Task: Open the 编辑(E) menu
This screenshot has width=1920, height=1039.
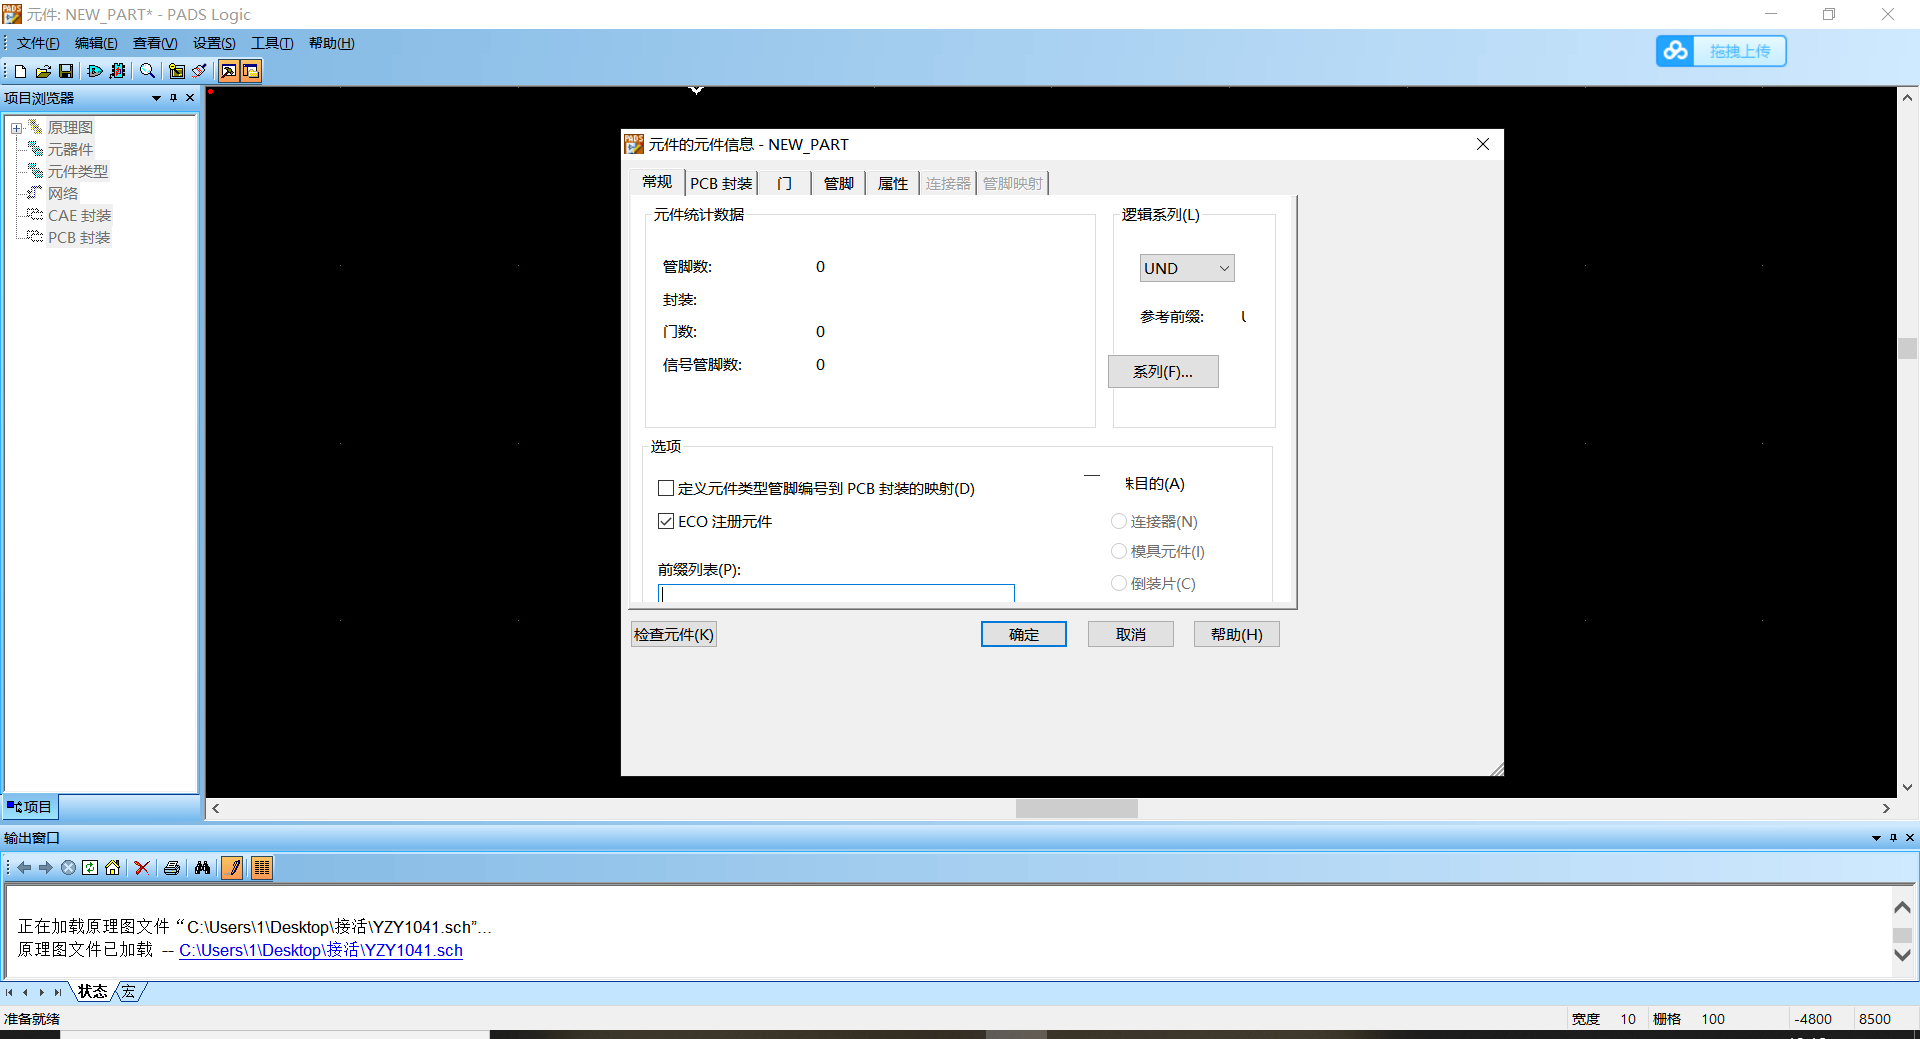Action: pos(96,43)
